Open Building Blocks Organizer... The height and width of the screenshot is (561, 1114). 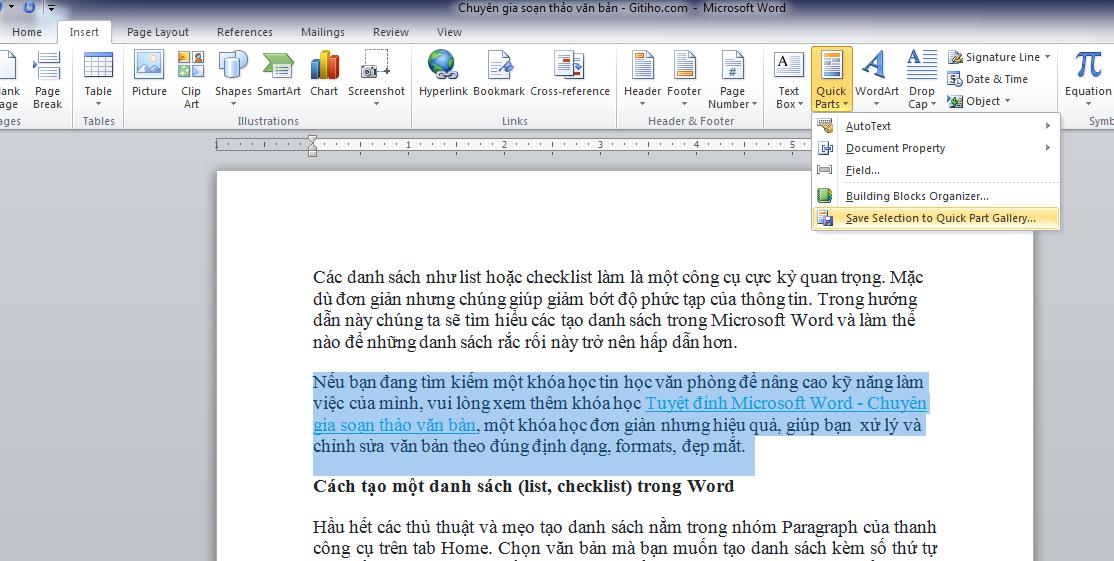coord(936,196)
